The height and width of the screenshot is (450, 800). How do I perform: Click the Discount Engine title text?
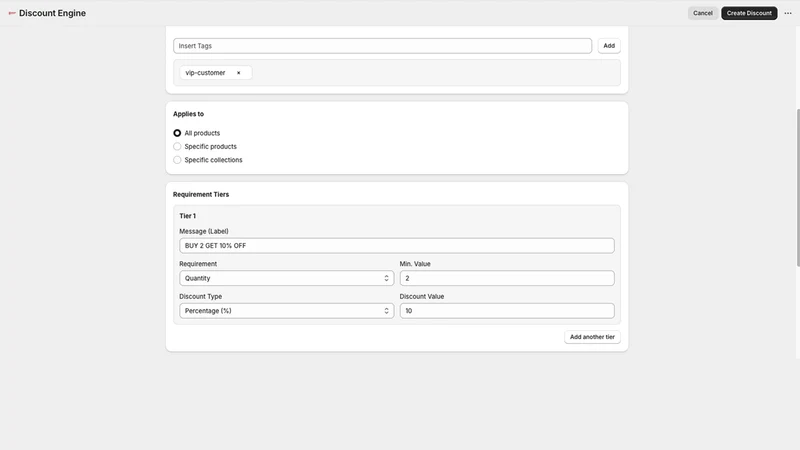tap(53, 13)
